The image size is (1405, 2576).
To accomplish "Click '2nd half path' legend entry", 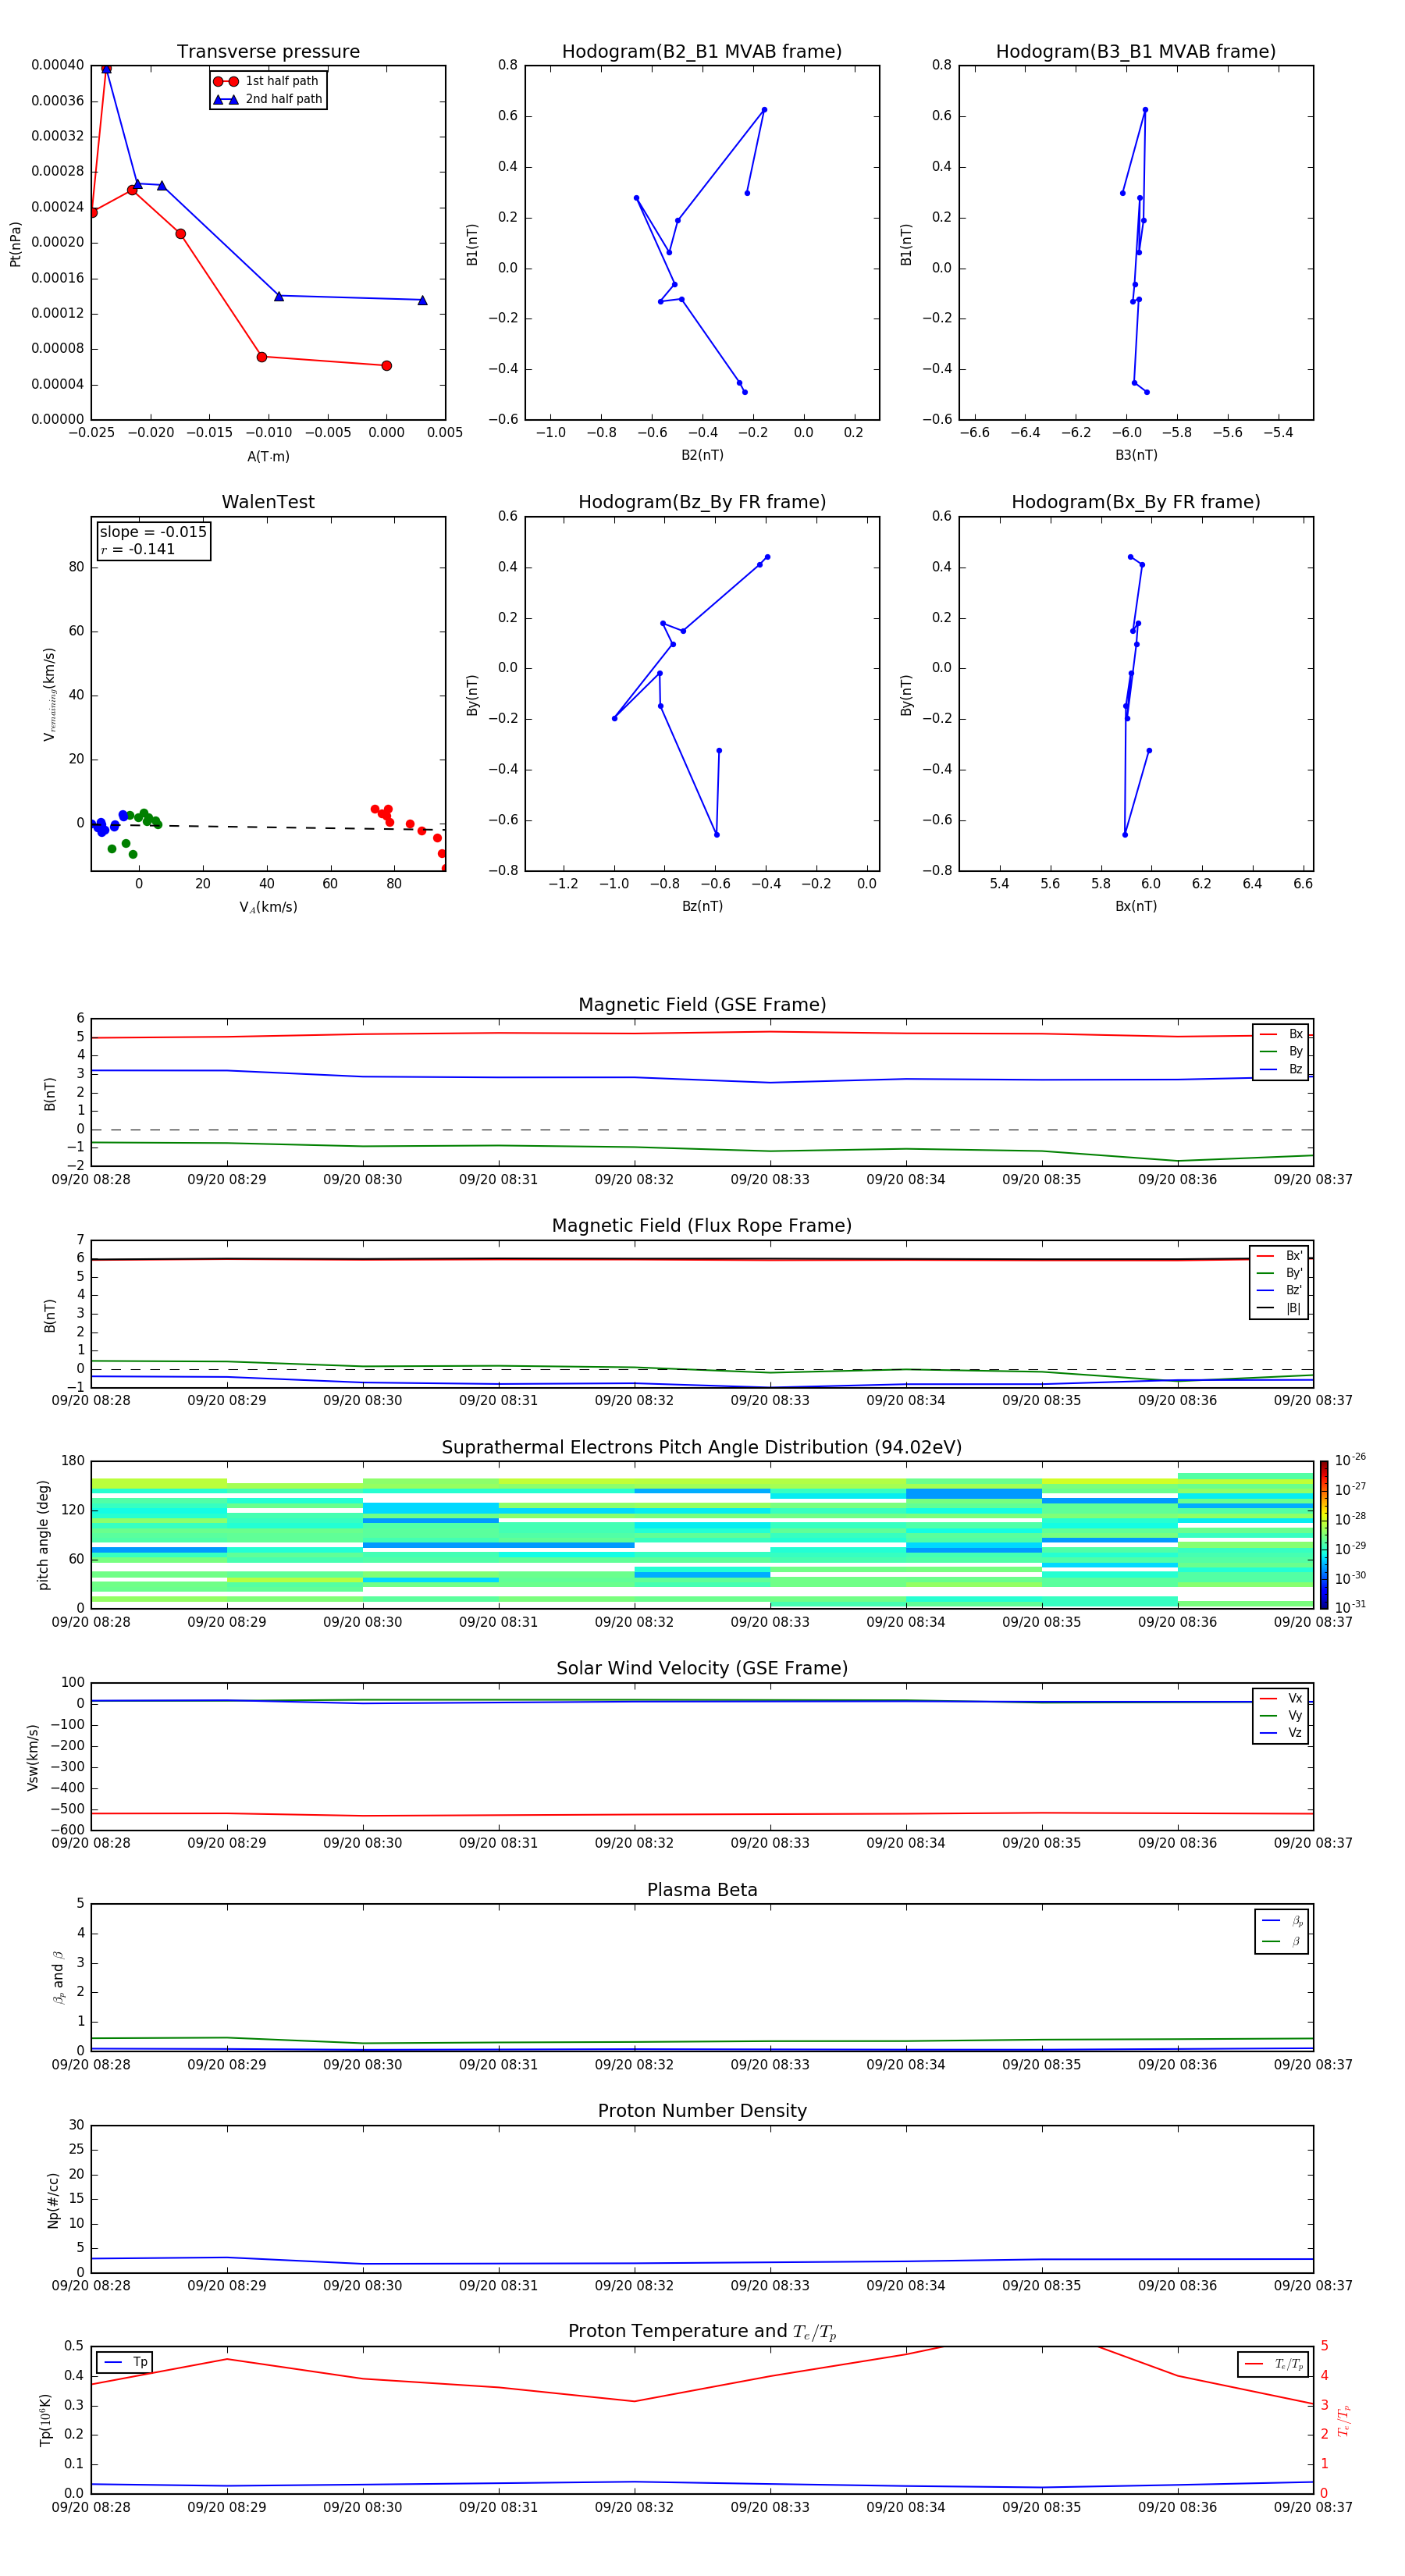I will 268,99.
